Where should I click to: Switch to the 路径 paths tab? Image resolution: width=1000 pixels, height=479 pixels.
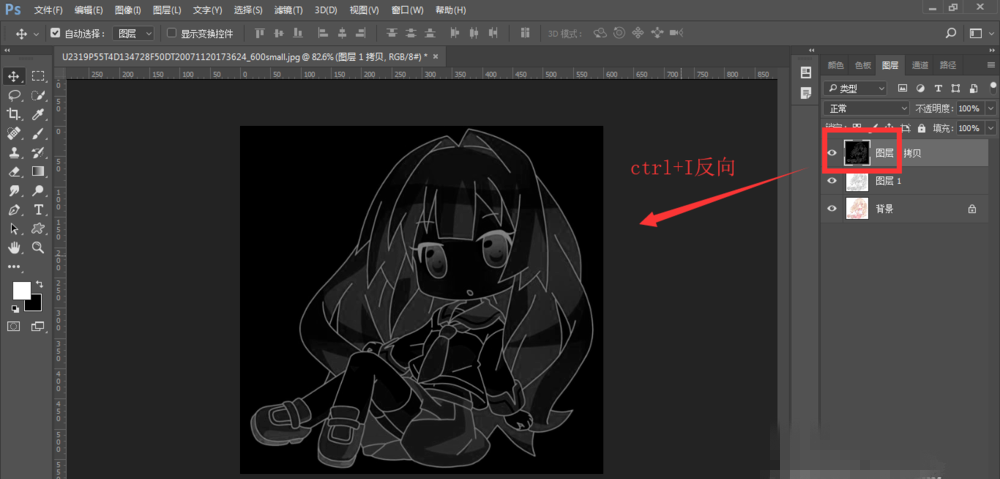(948, 64)
